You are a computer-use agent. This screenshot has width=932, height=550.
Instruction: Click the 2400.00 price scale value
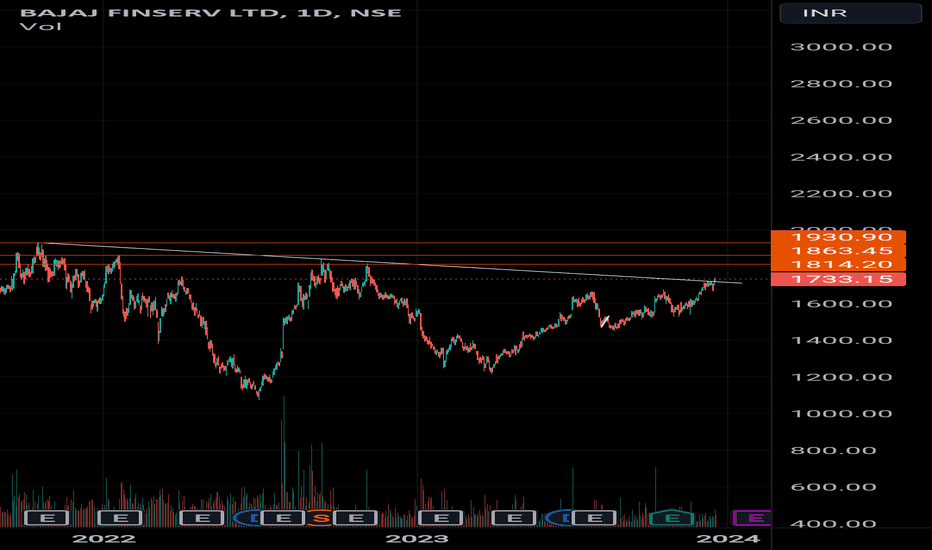(841, 158)
